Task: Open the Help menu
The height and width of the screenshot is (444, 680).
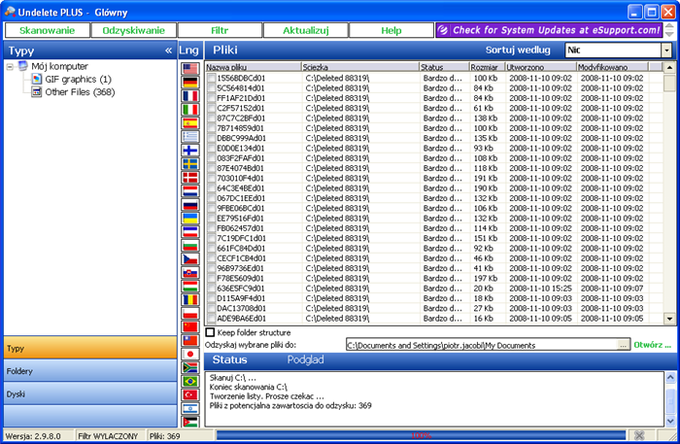Action: point(391,30)
